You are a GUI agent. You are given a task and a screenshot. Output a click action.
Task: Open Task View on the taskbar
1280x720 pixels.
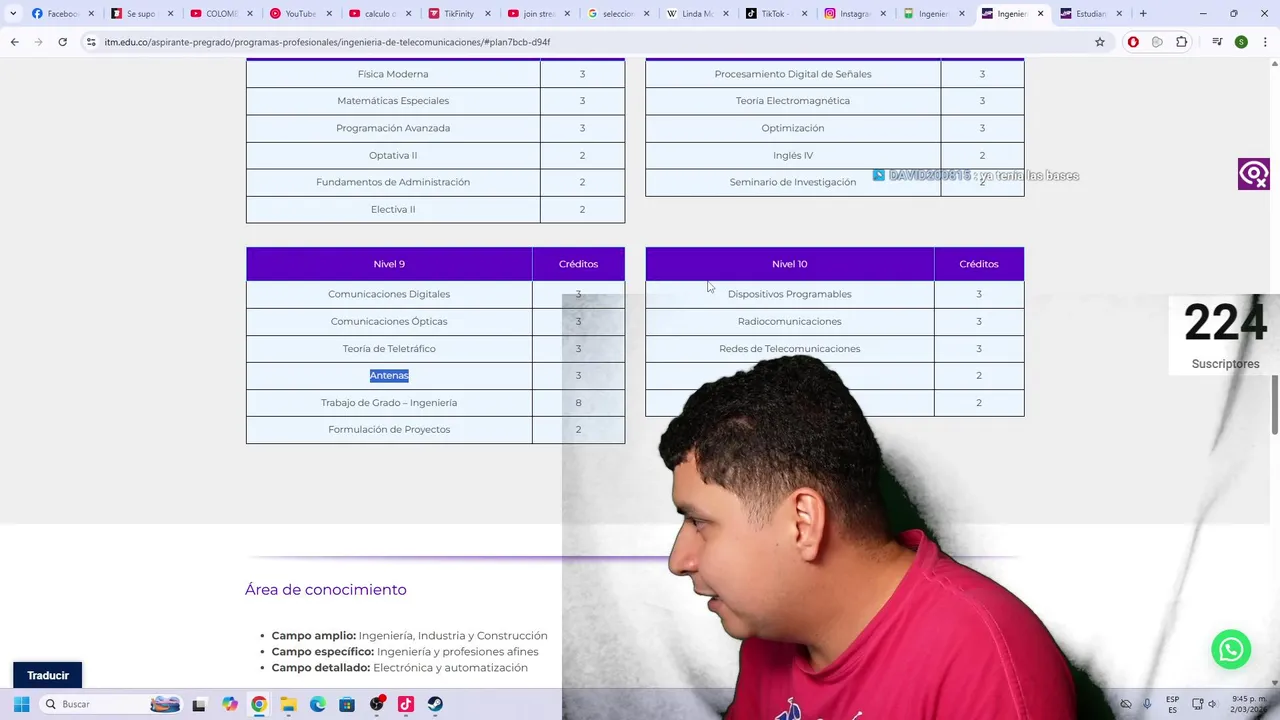coord(199,704)
